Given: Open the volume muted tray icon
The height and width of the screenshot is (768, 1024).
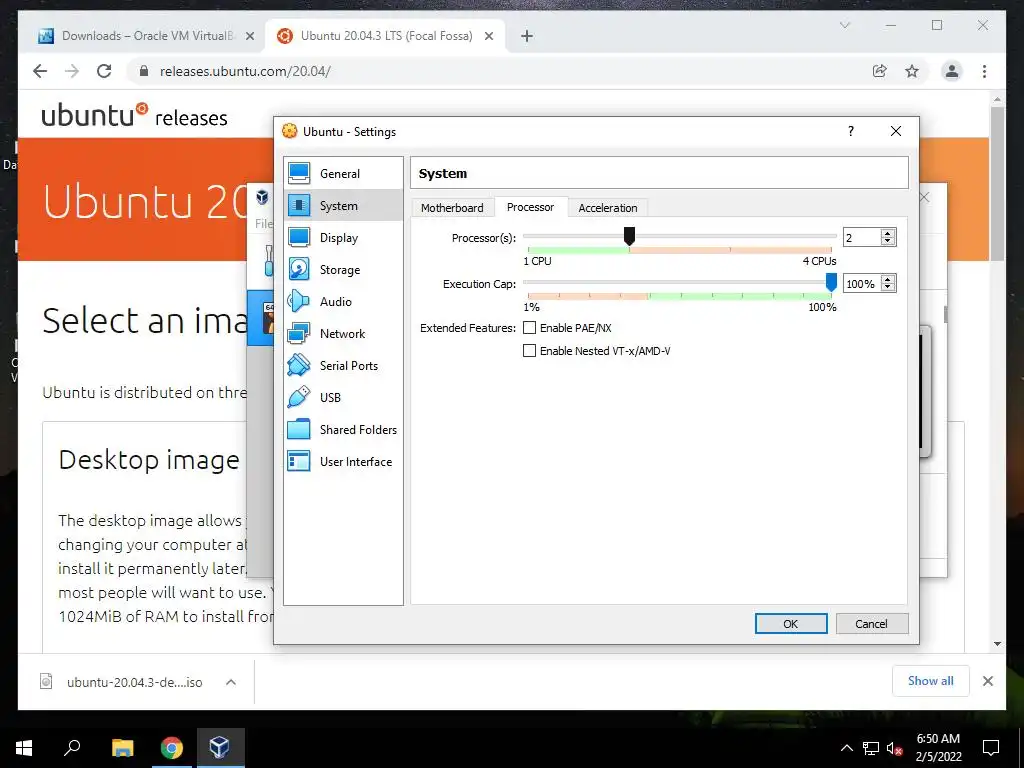Looking at the screenshot, I should point(895,748).
